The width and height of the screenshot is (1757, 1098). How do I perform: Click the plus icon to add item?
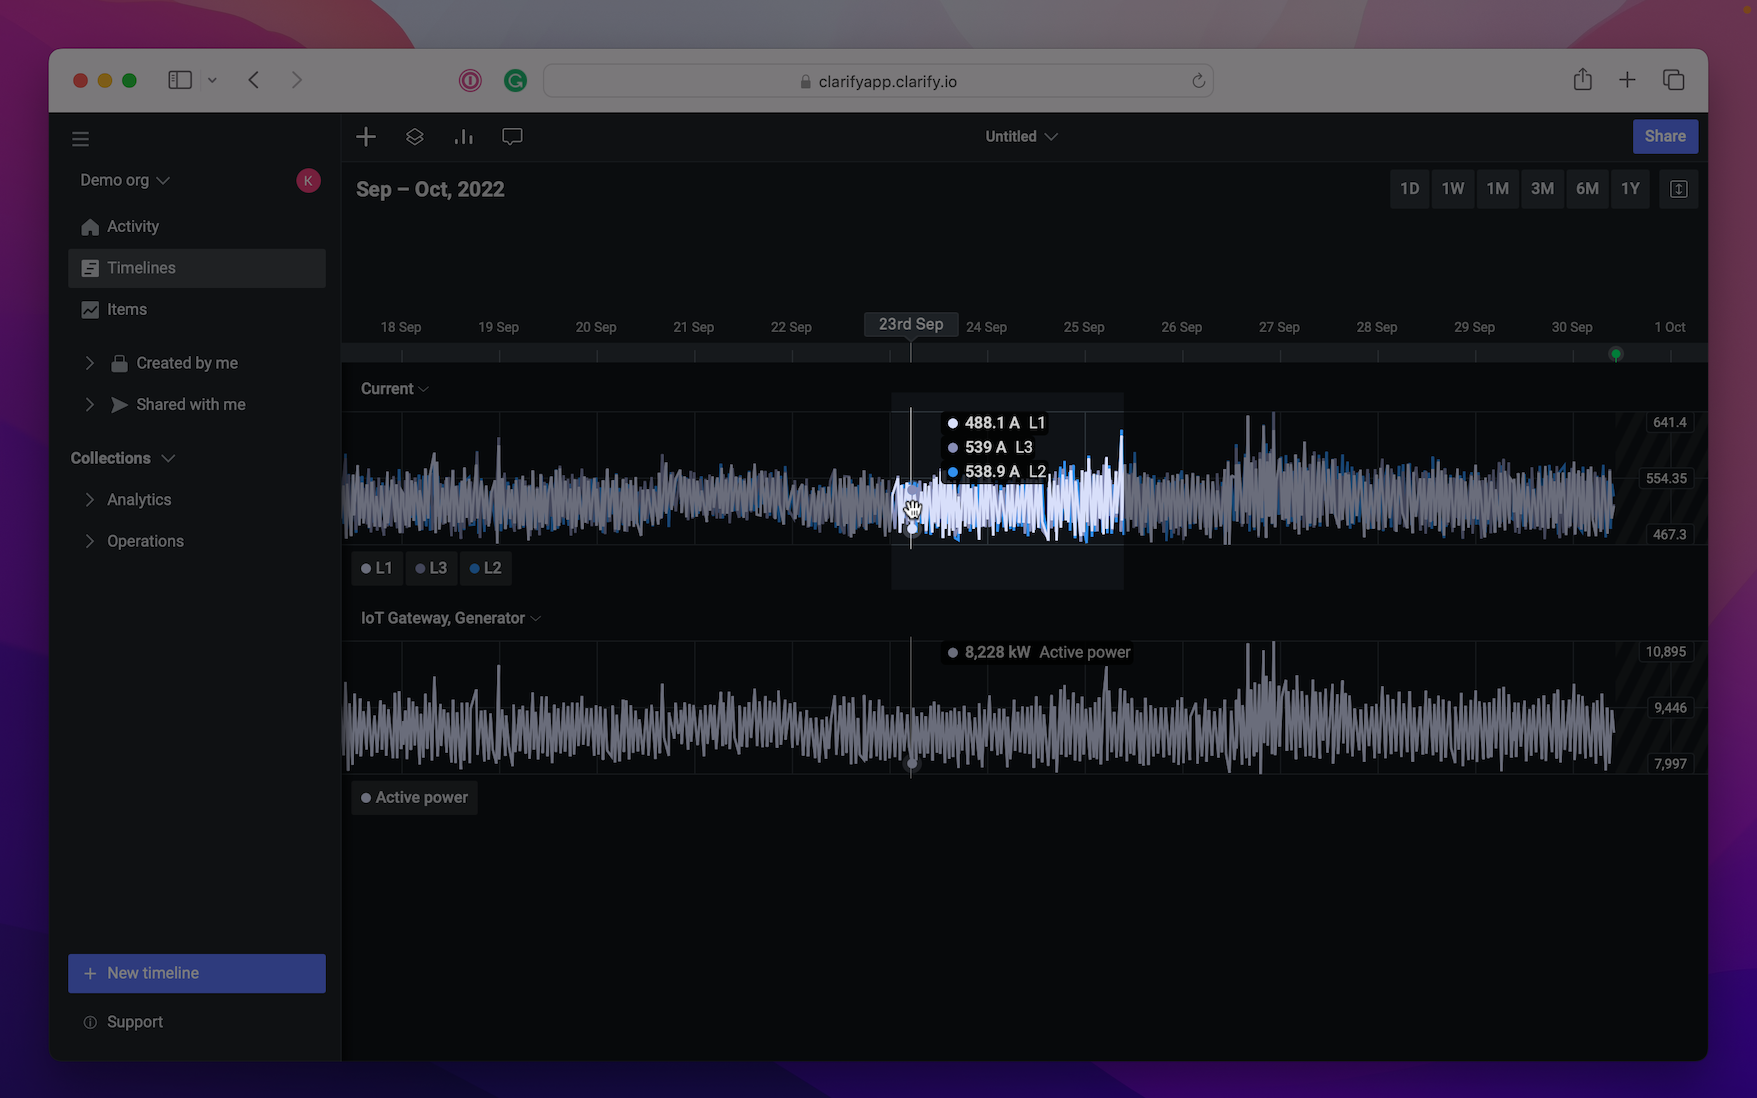click(x=366, y=137)
